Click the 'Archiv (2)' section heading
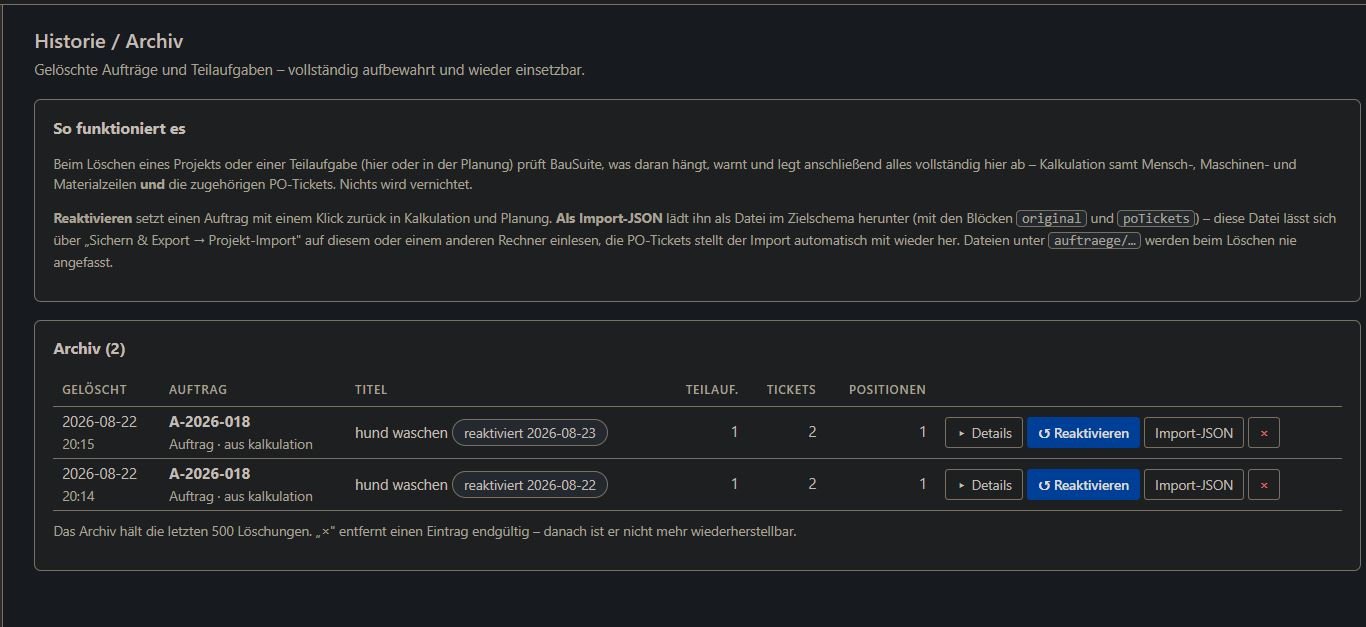 coord(89,349)
